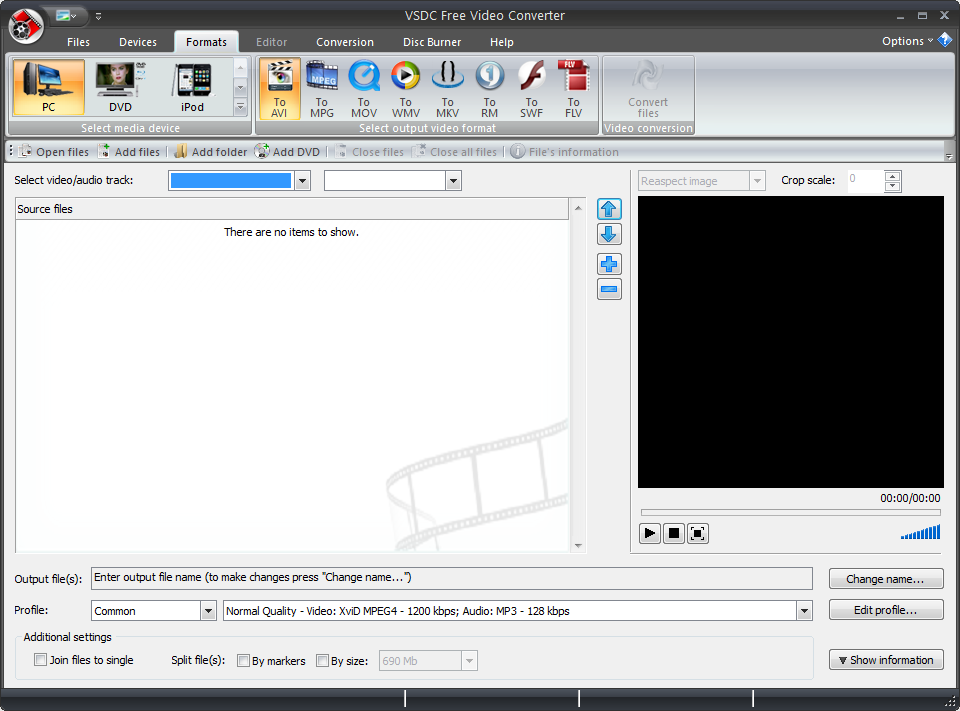Screen dimensions: 960x711
Task: Choose To AVI output format
Action: pyautogui.click(x=279, y=89)
